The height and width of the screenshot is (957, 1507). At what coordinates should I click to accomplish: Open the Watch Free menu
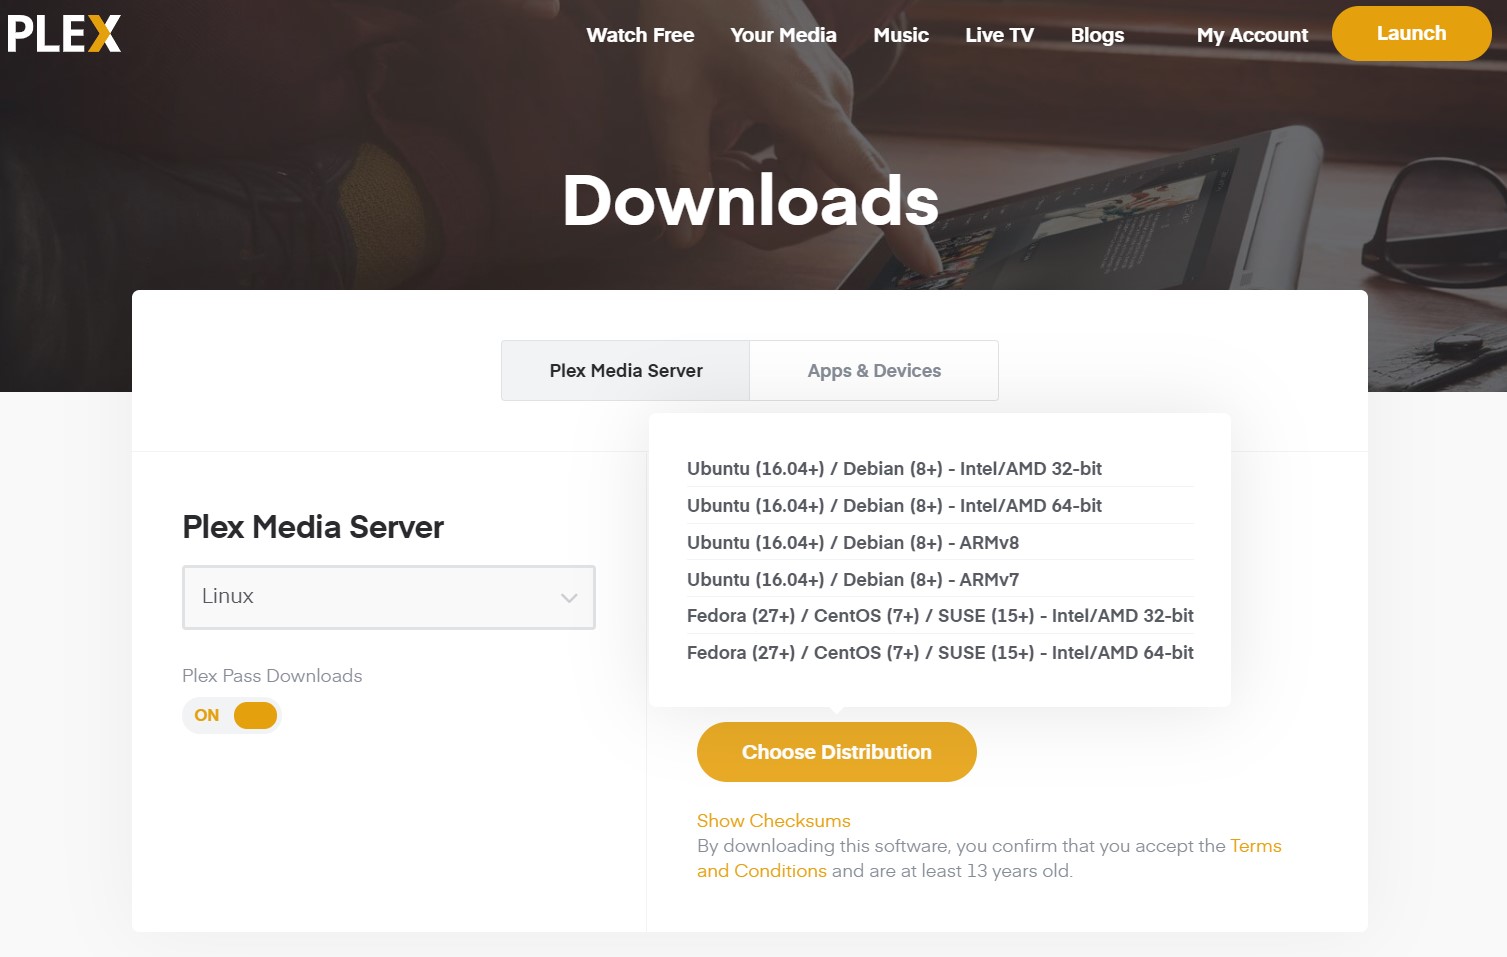point(640,35)
